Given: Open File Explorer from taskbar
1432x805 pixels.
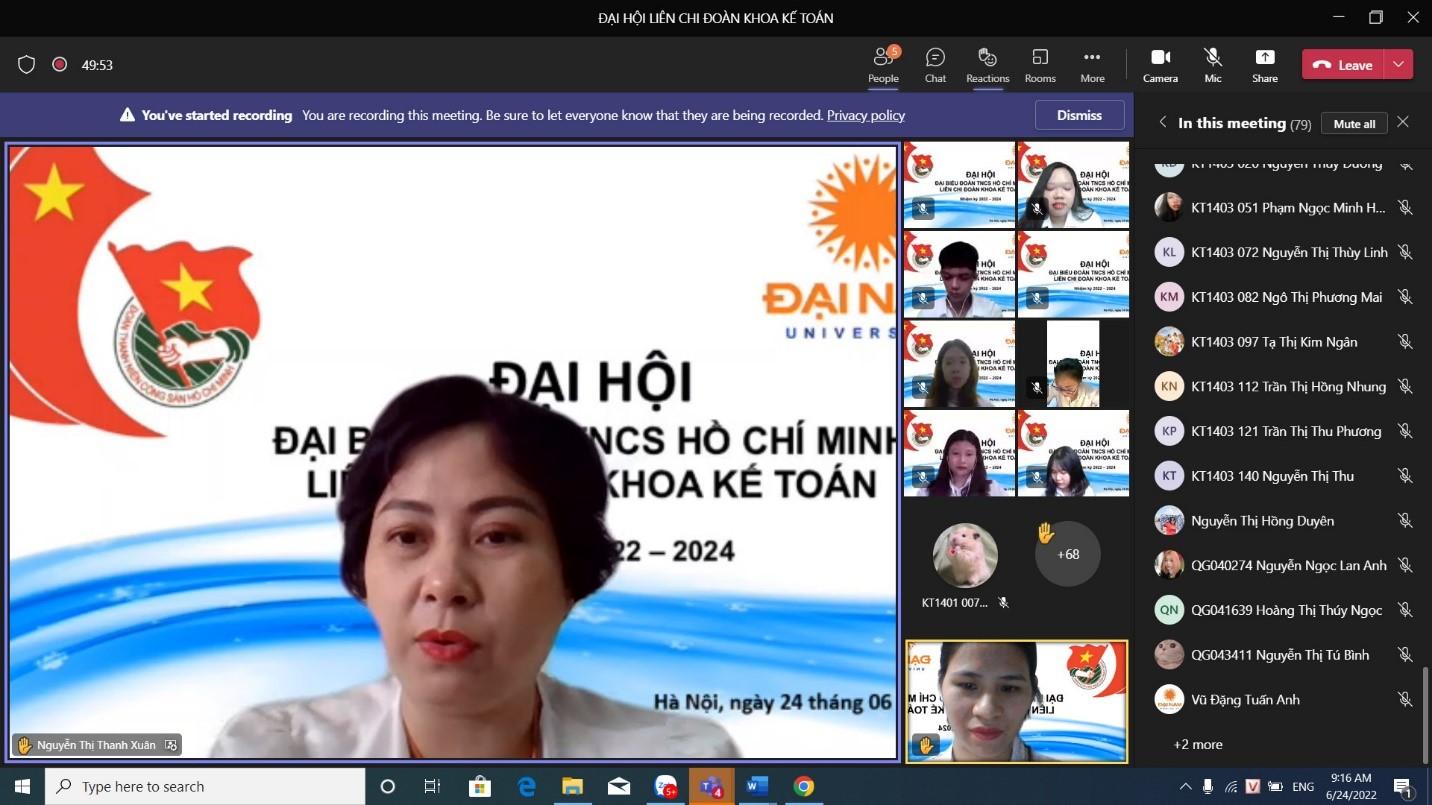Looking at the screenshot, I should pos(572,786).
